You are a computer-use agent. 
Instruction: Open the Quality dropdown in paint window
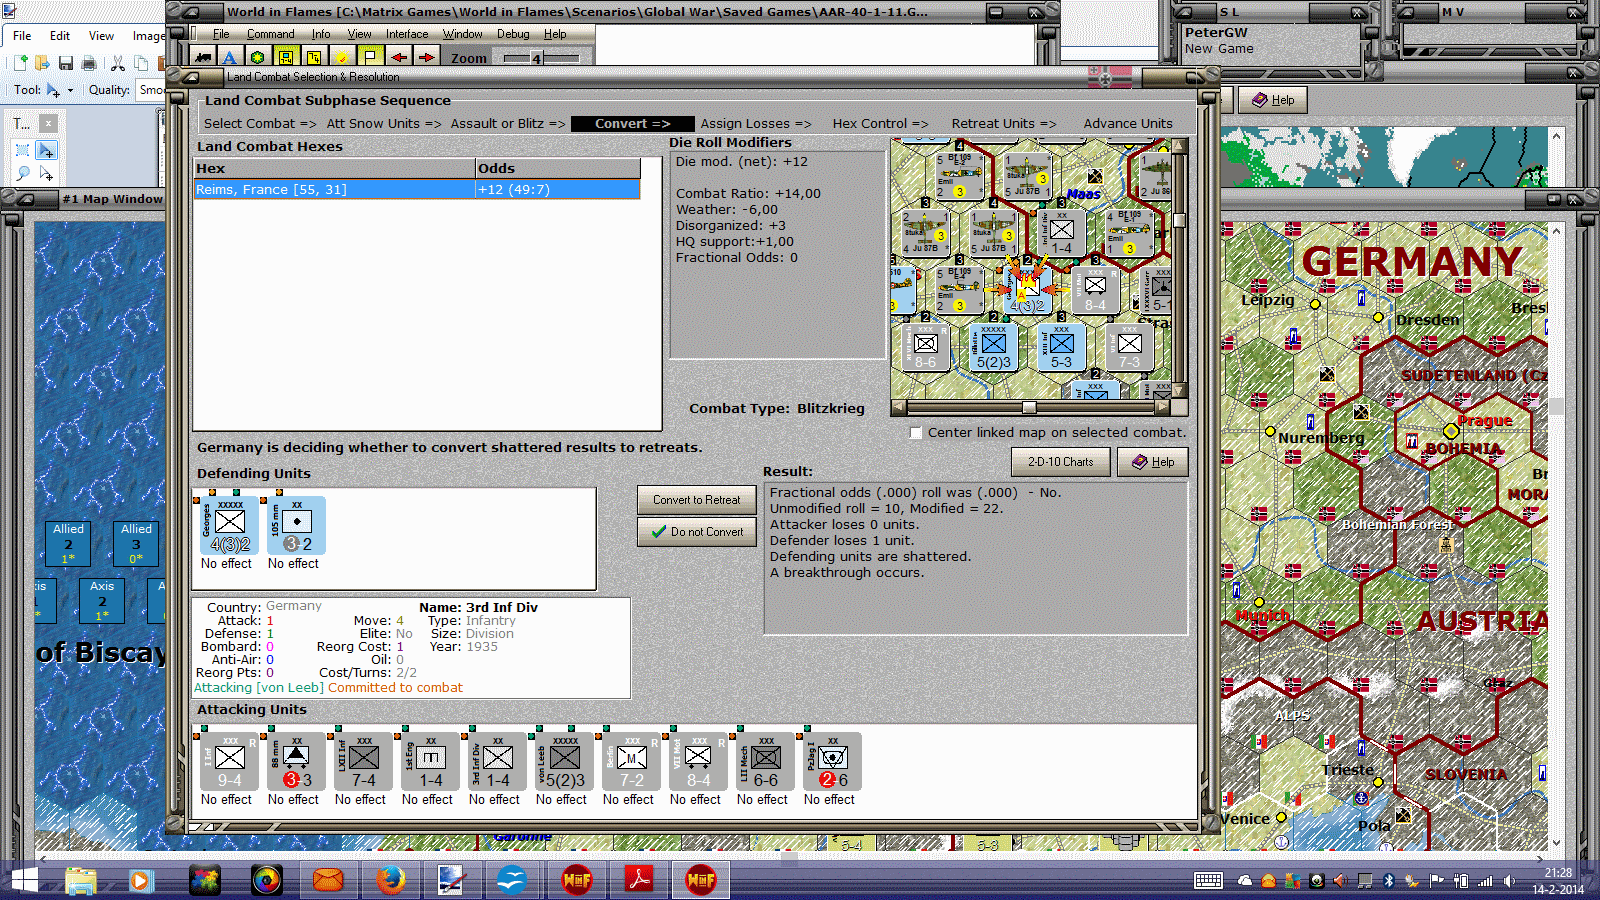(x=152, y=90)
